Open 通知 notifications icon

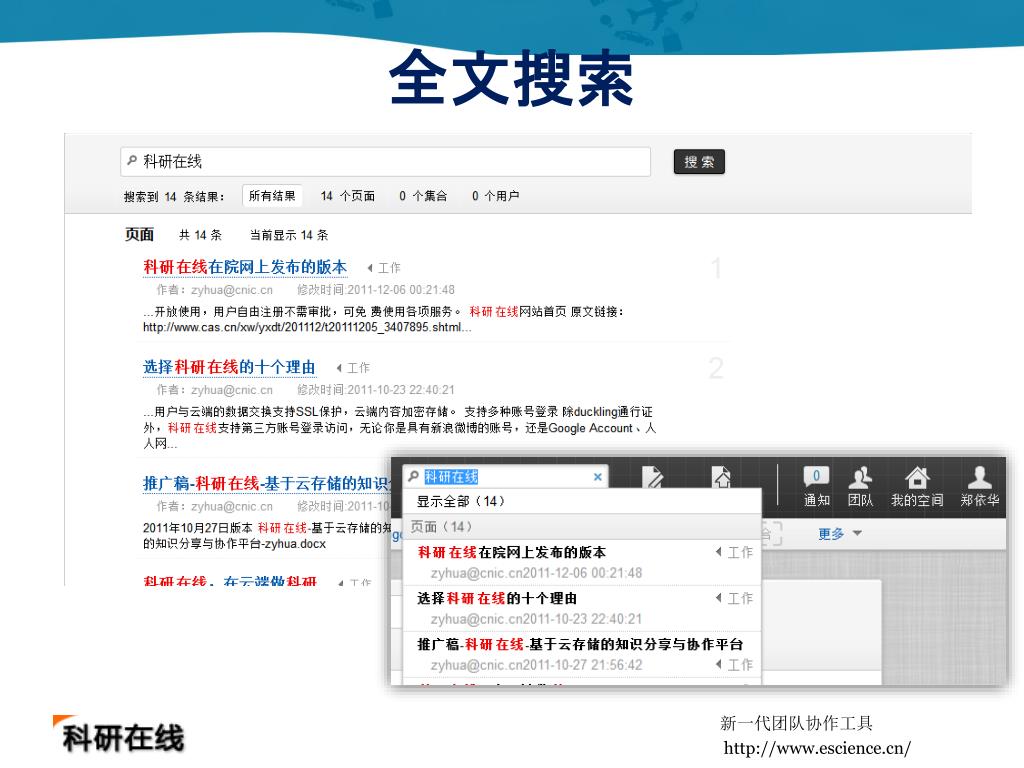click(x=816, y=487)
